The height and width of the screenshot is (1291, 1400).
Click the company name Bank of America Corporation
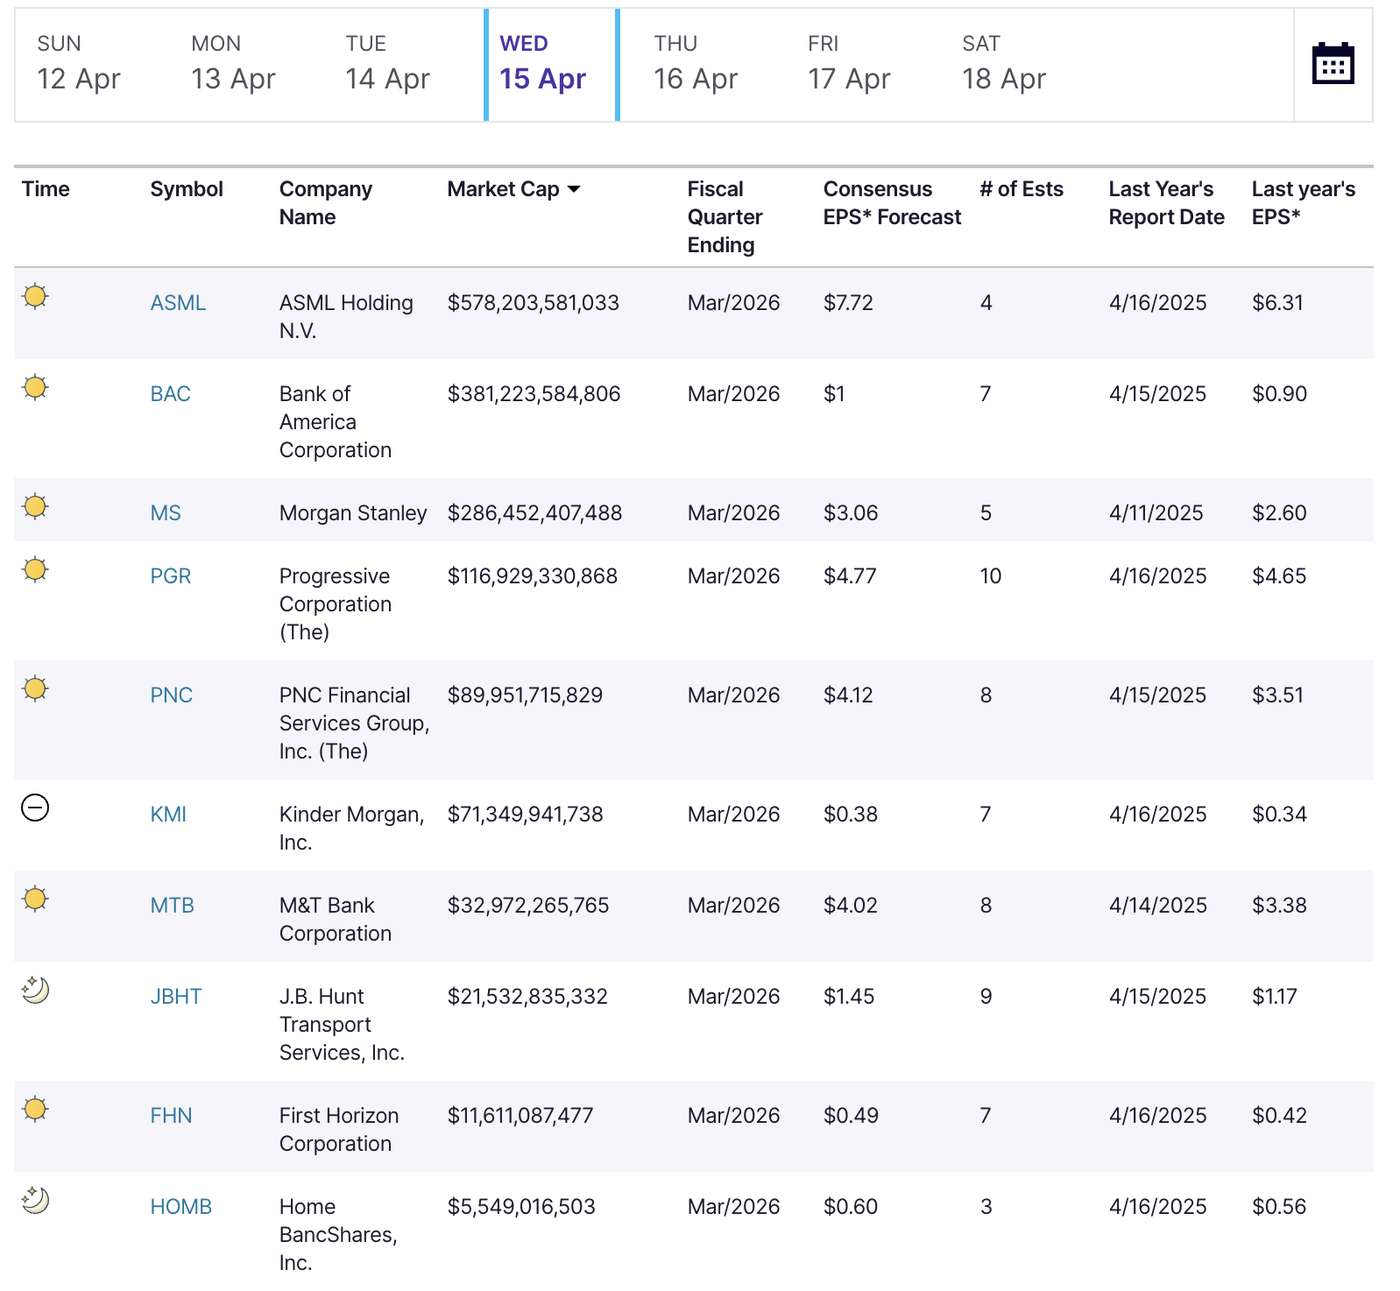coord(335,422)
